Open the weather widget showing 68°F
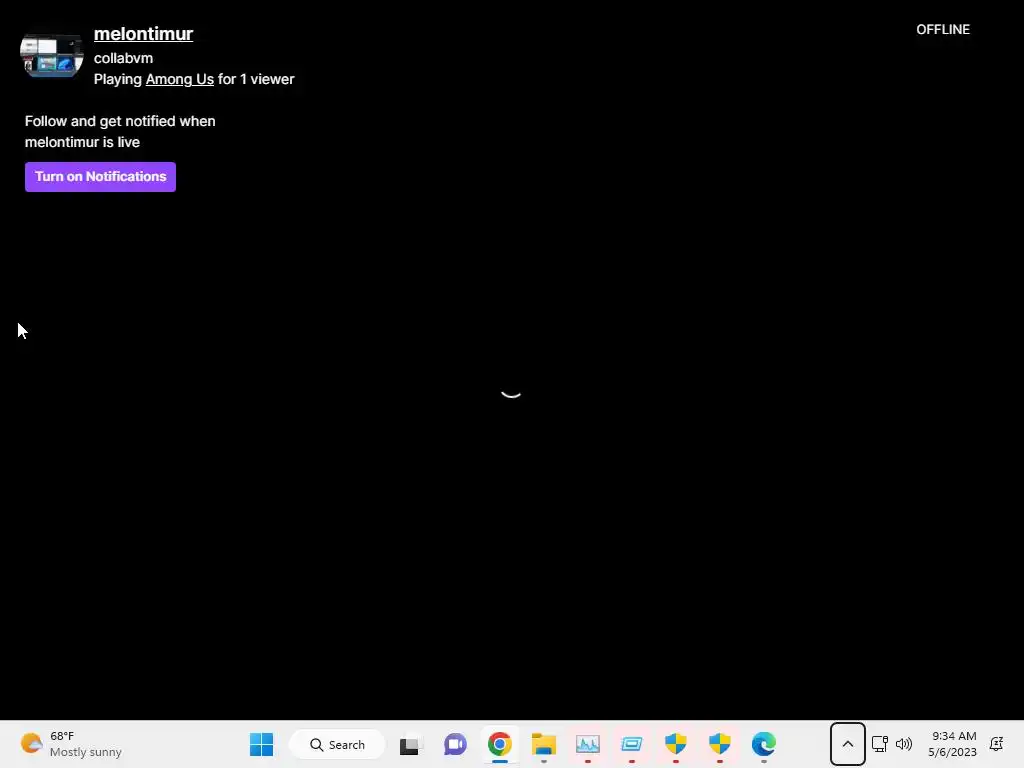This screenshot has height=768, width=1024. (71, 744)
